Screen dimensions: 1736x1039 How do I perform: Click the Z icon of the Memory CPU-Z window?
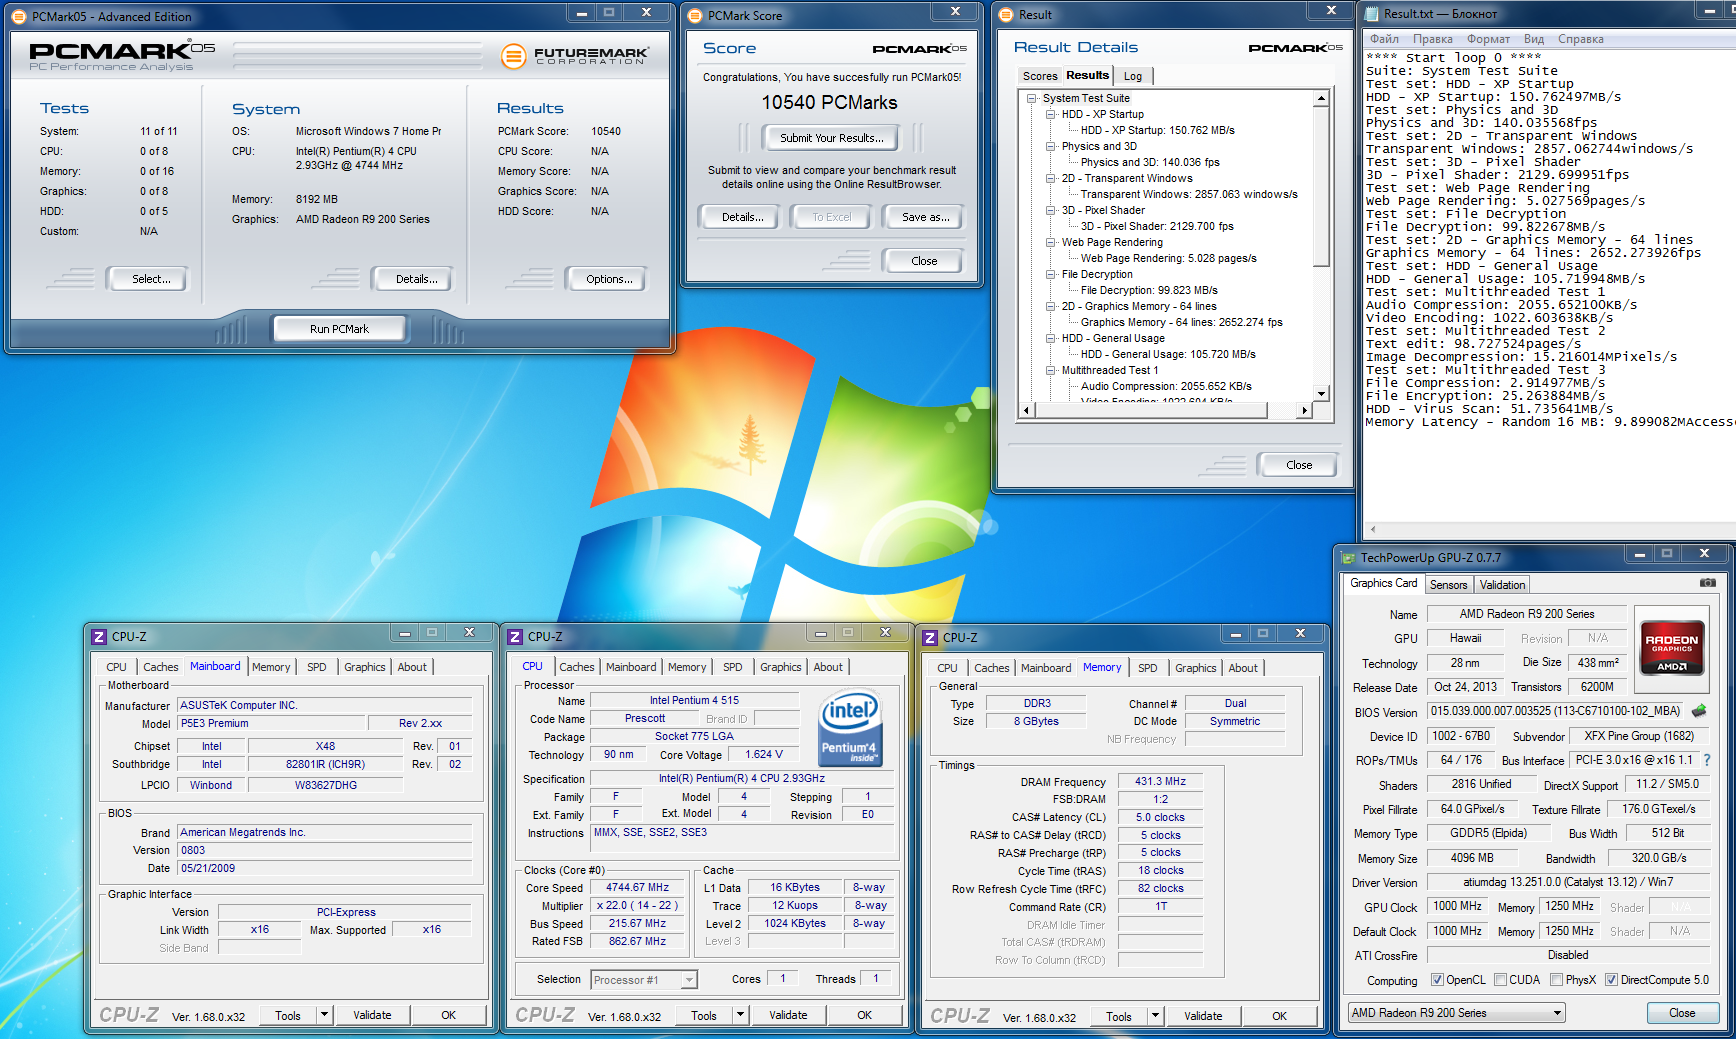[x=930, y=637]
